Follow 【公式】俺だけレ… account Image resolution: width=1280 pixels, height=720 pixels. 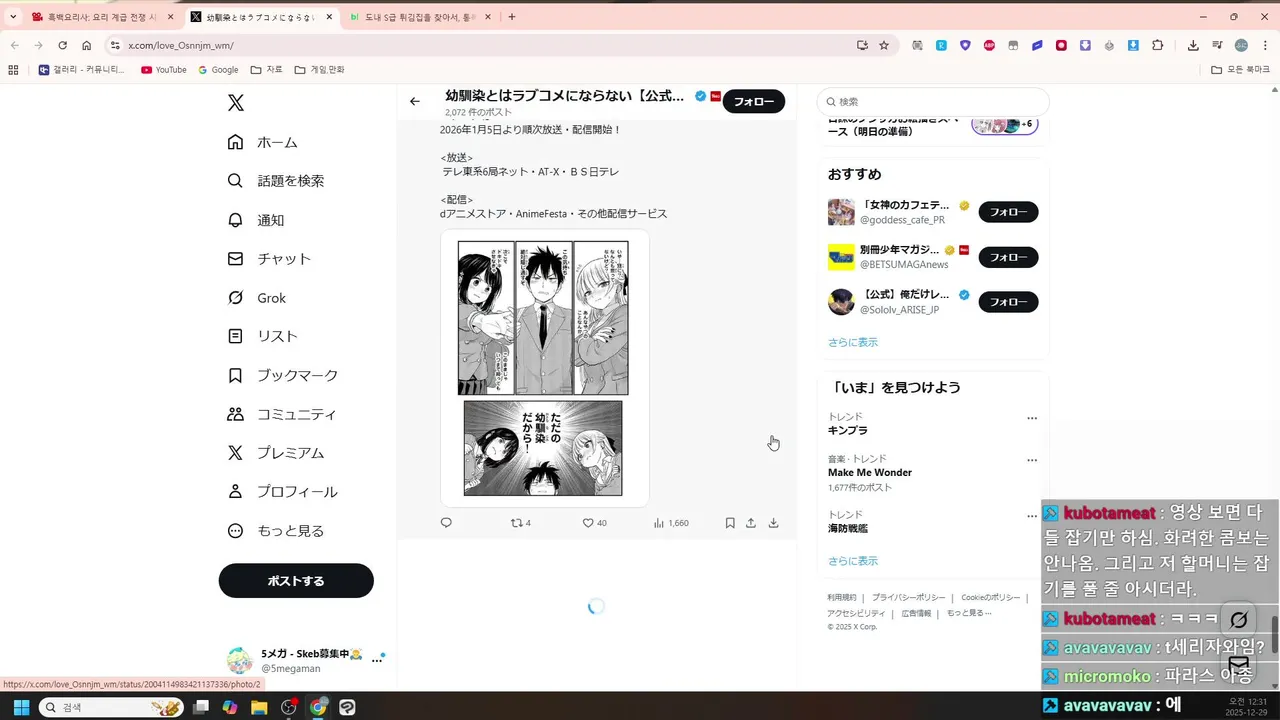click(x=1008, y=302)
